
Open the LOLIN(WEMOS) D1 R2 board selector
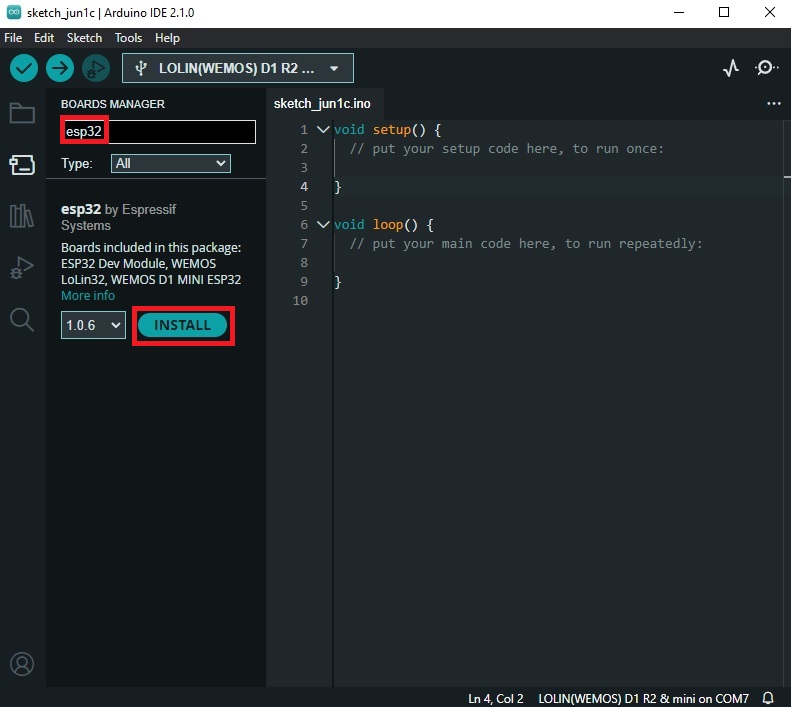(238, 68)
